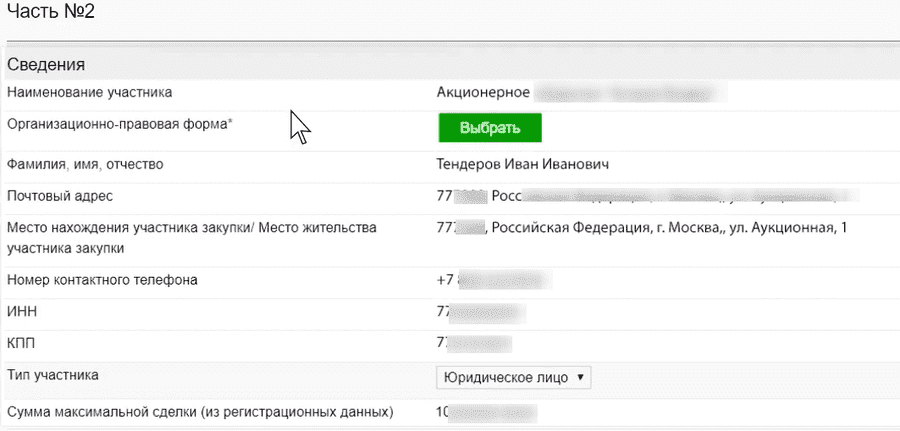Viewport: 900px width, 431px height.
Task: Click the Сведения section header
Action: point(46,65)
